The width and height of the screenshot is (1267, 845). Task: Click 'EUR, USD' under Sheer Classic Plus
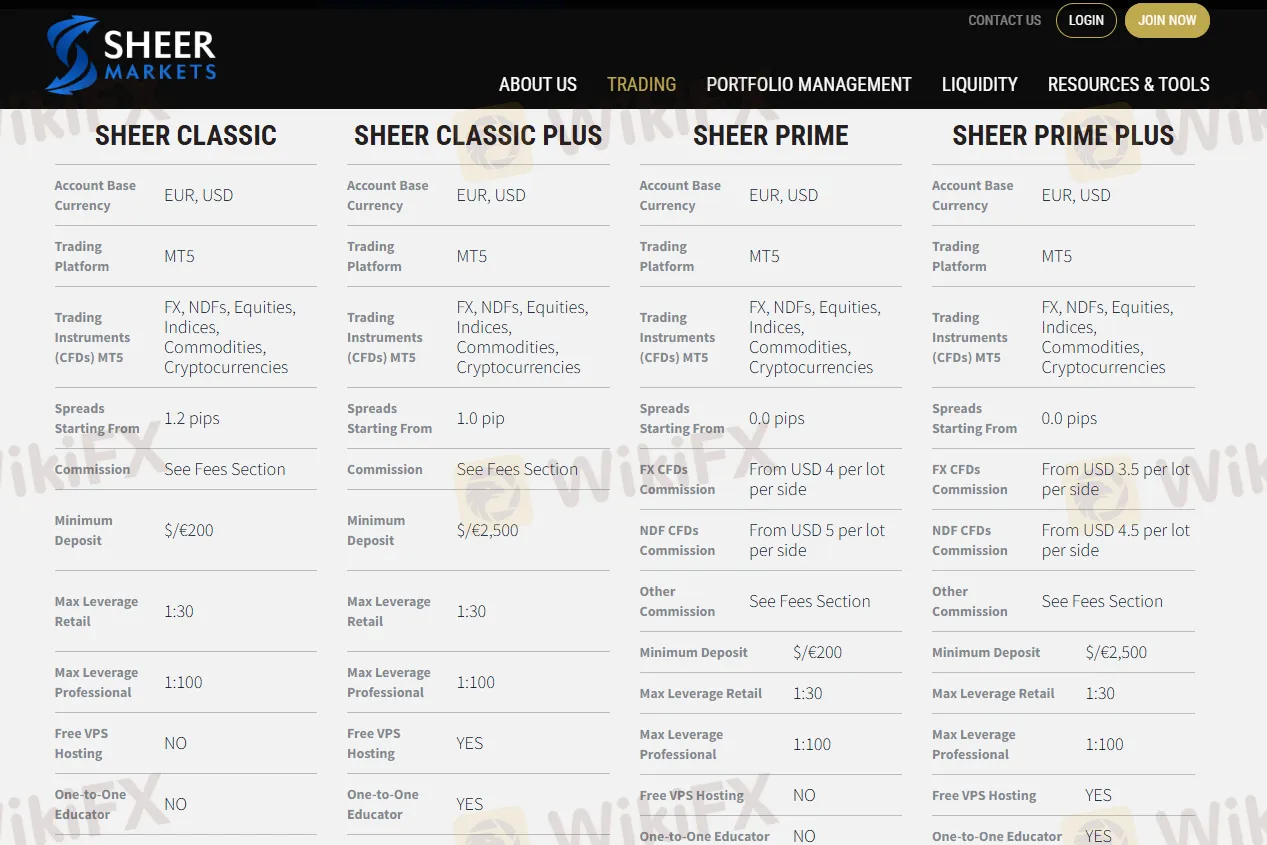pyautogui.click(x=491, y=195)
